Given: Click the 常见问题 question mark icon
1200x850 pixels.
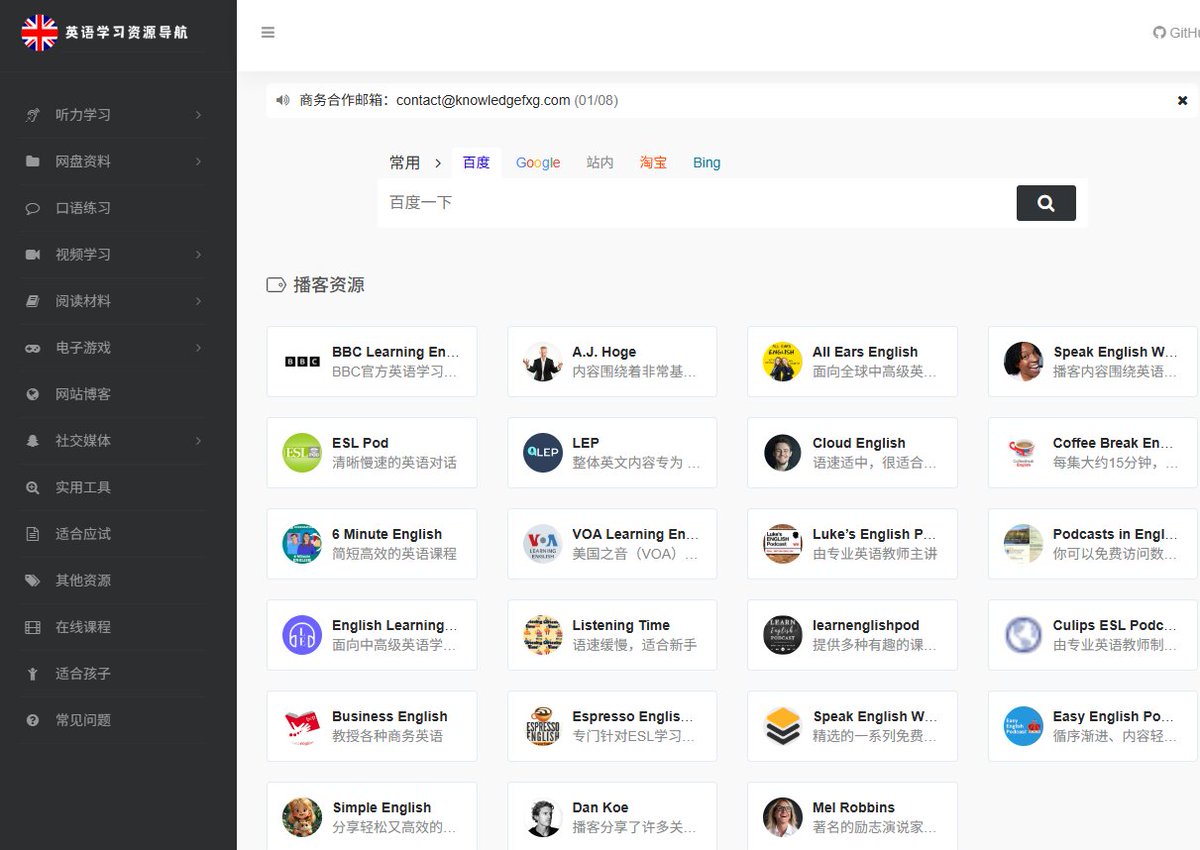Looking at the screenshot, I should [33, 720].
